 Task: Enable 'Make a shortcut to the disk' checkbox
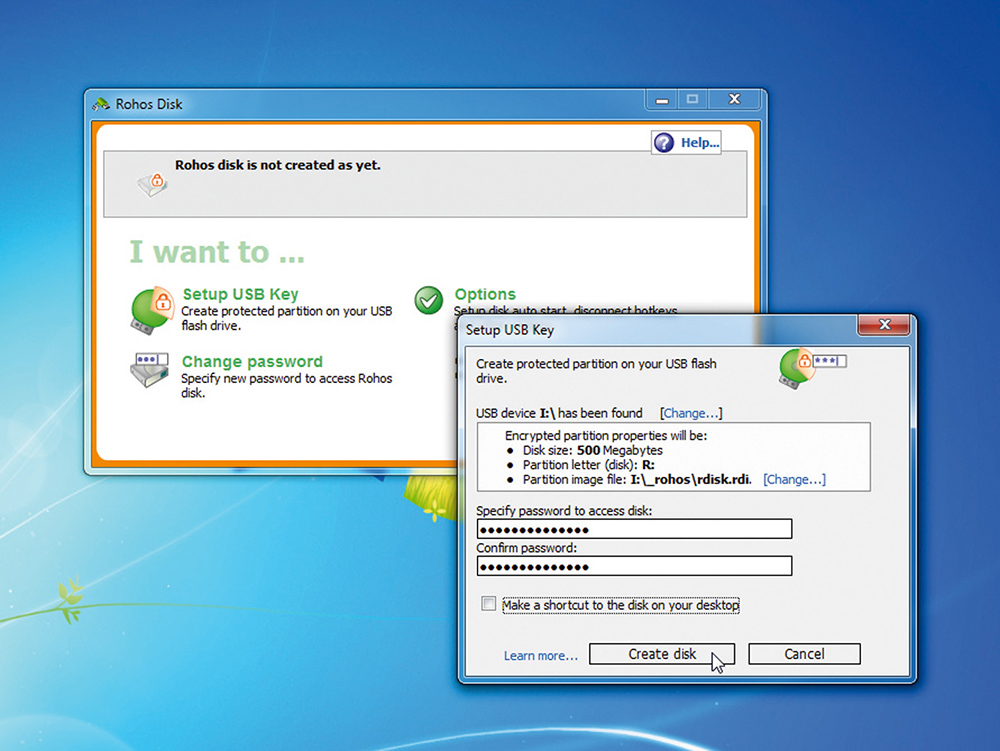click(489, 603)
